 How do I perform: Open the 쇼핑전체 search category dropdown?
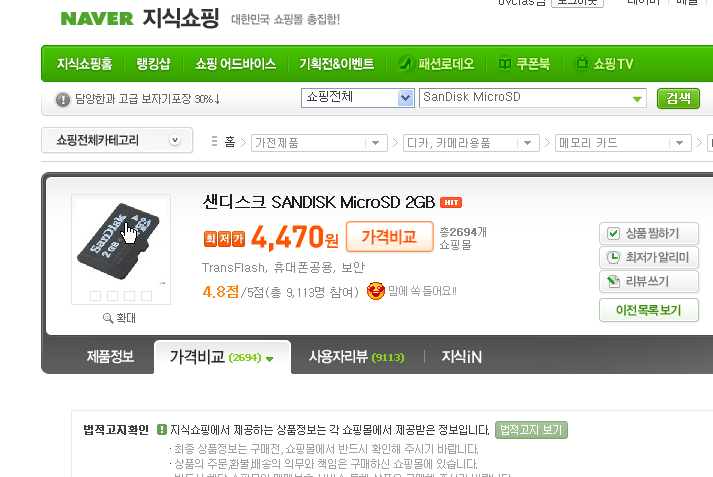tap(357, 98)
